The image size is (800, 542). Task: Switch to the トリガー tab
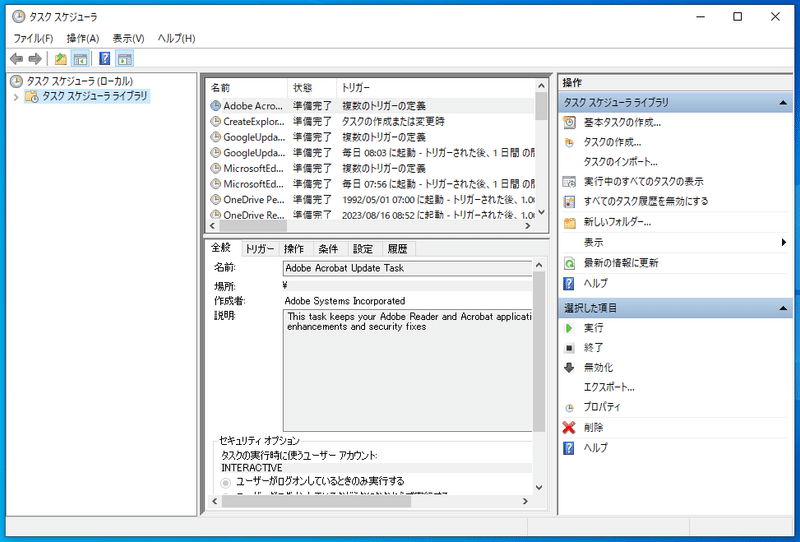point(260,249)
